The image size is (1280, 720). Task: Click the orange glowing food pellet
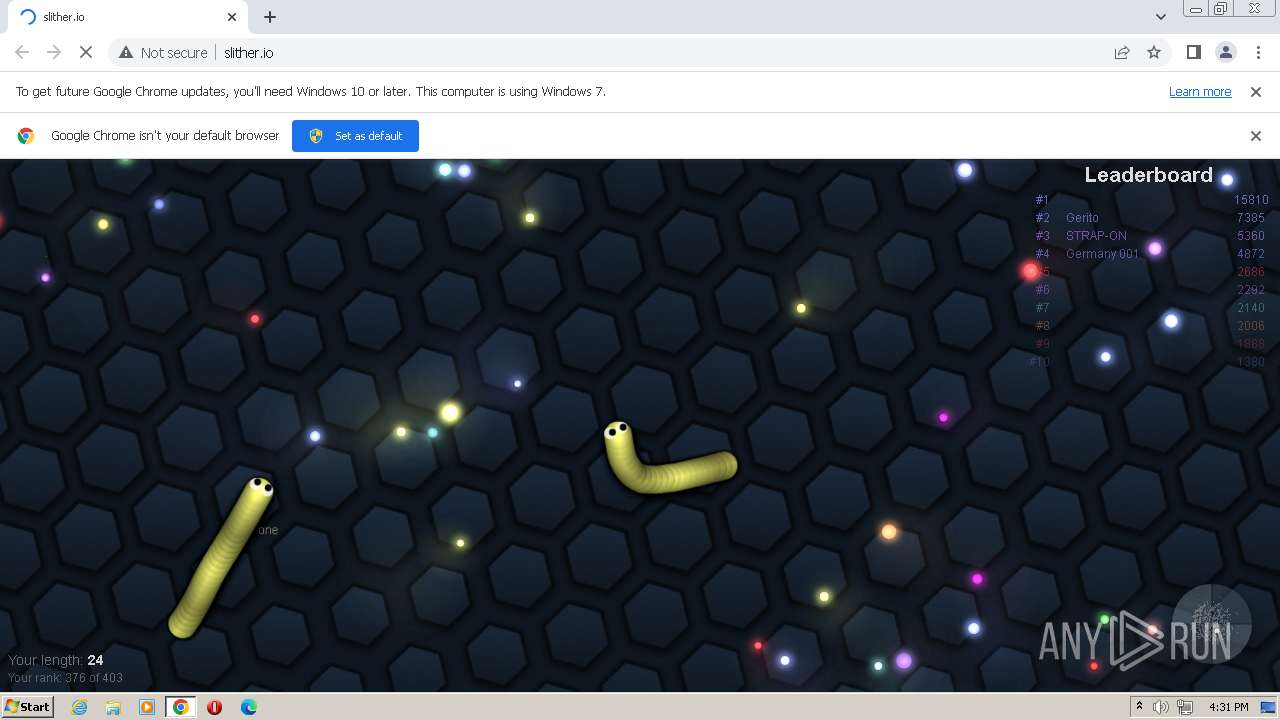tap(889, 532)
